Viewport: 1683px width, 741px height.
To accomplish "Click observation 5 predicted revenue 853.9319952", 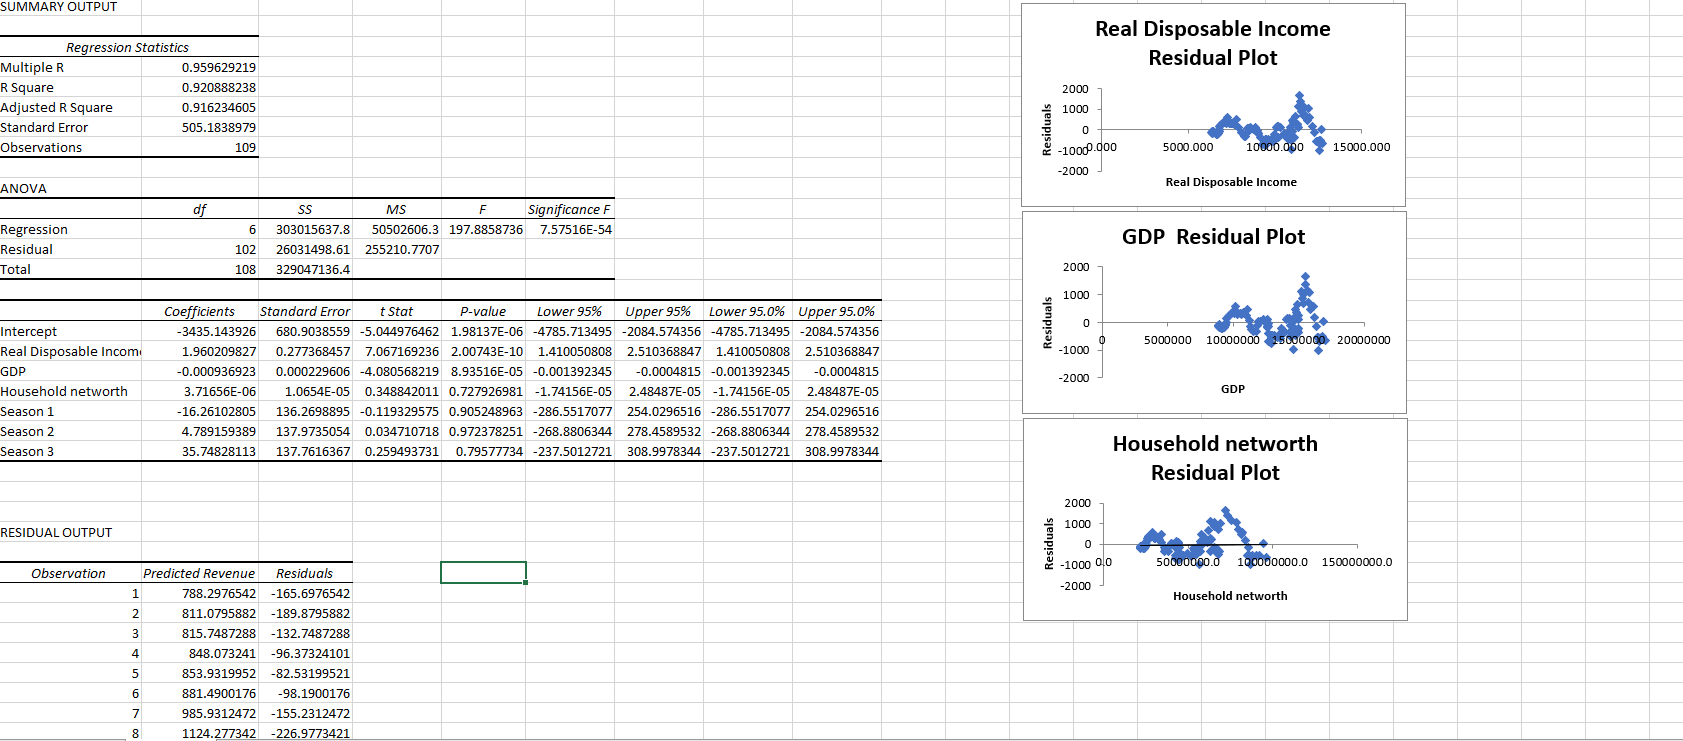I will click(x=218, y=674).
